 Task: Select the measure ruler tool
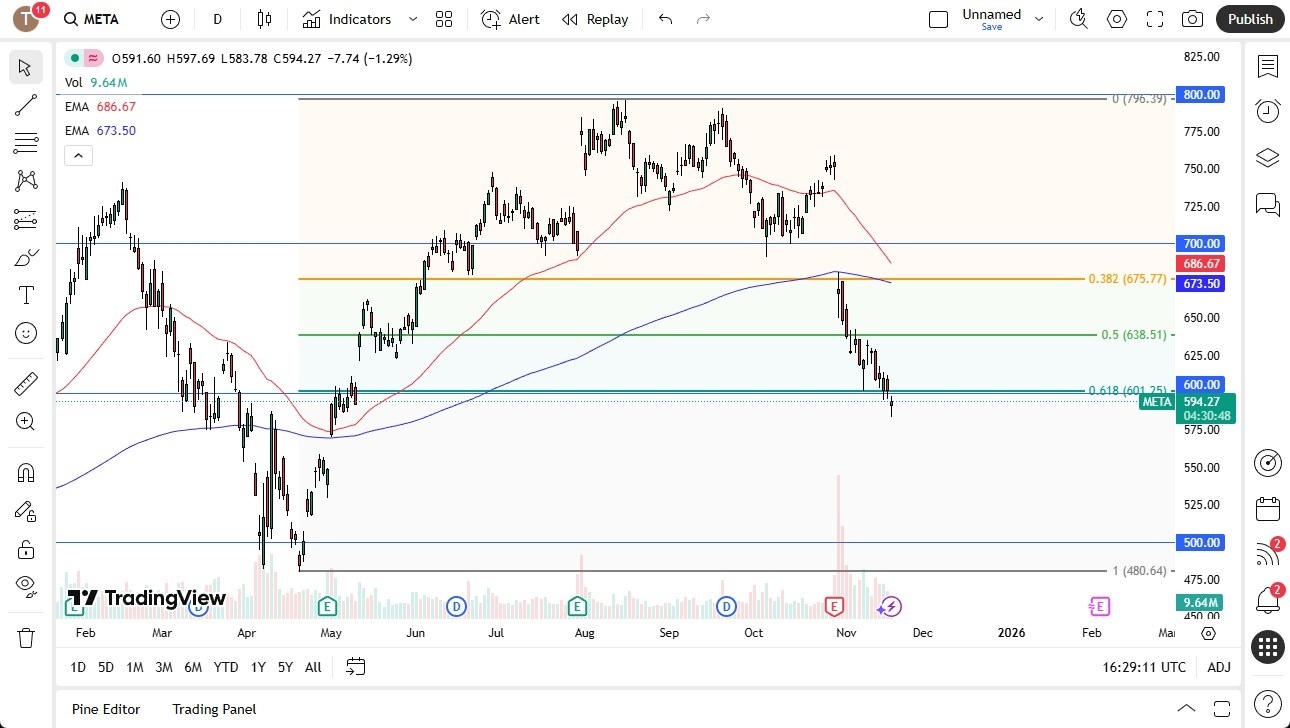25,383
